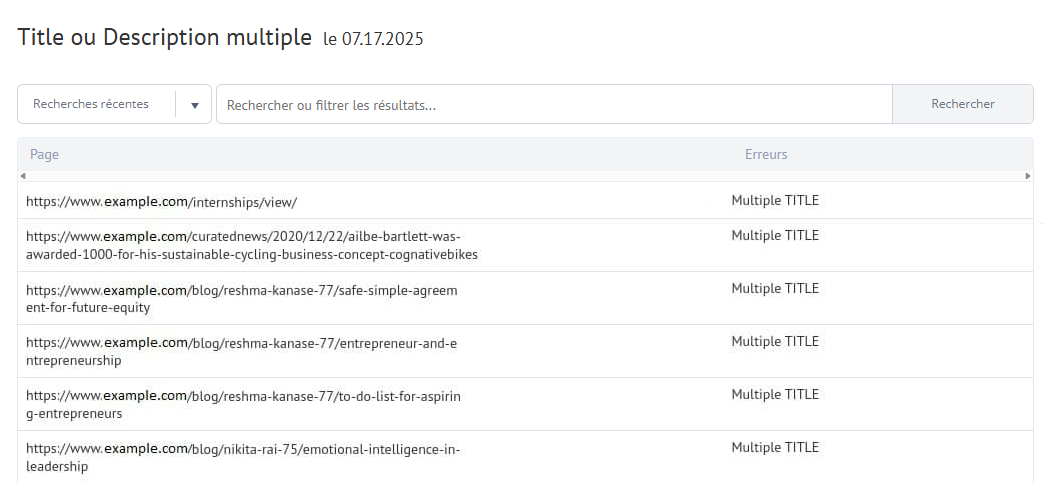This screenshot has height=483, width=1044.
Task: Select Multiple TITLE error in curatednews row
Action: tap(775, 235)
